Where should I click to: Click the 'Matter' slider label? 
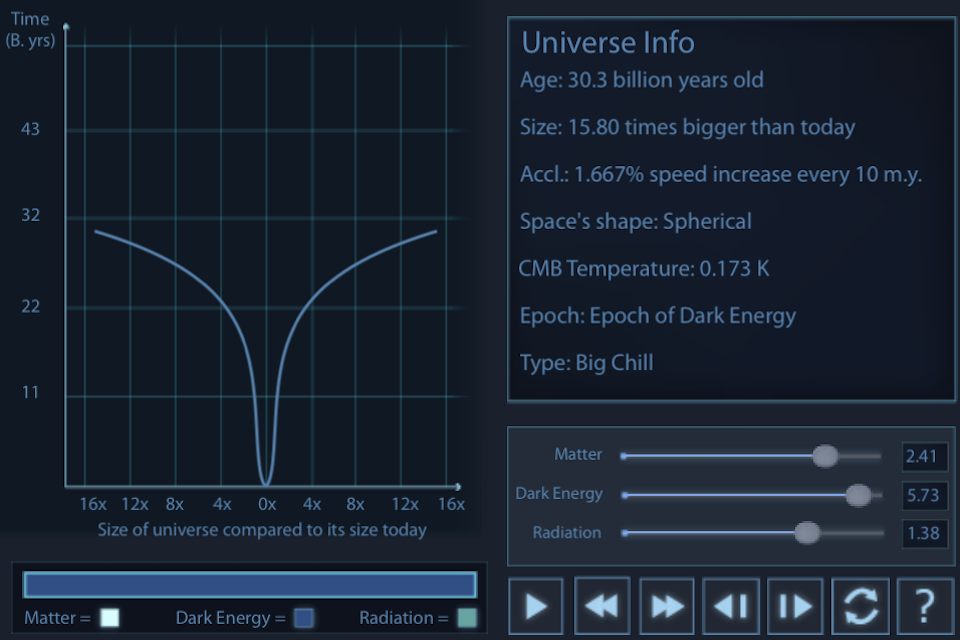point(578,454)
